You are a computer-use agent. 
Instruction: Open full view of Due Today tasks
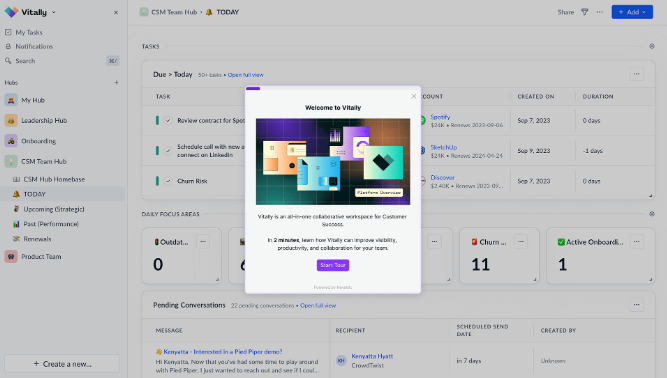coord(245,75)
